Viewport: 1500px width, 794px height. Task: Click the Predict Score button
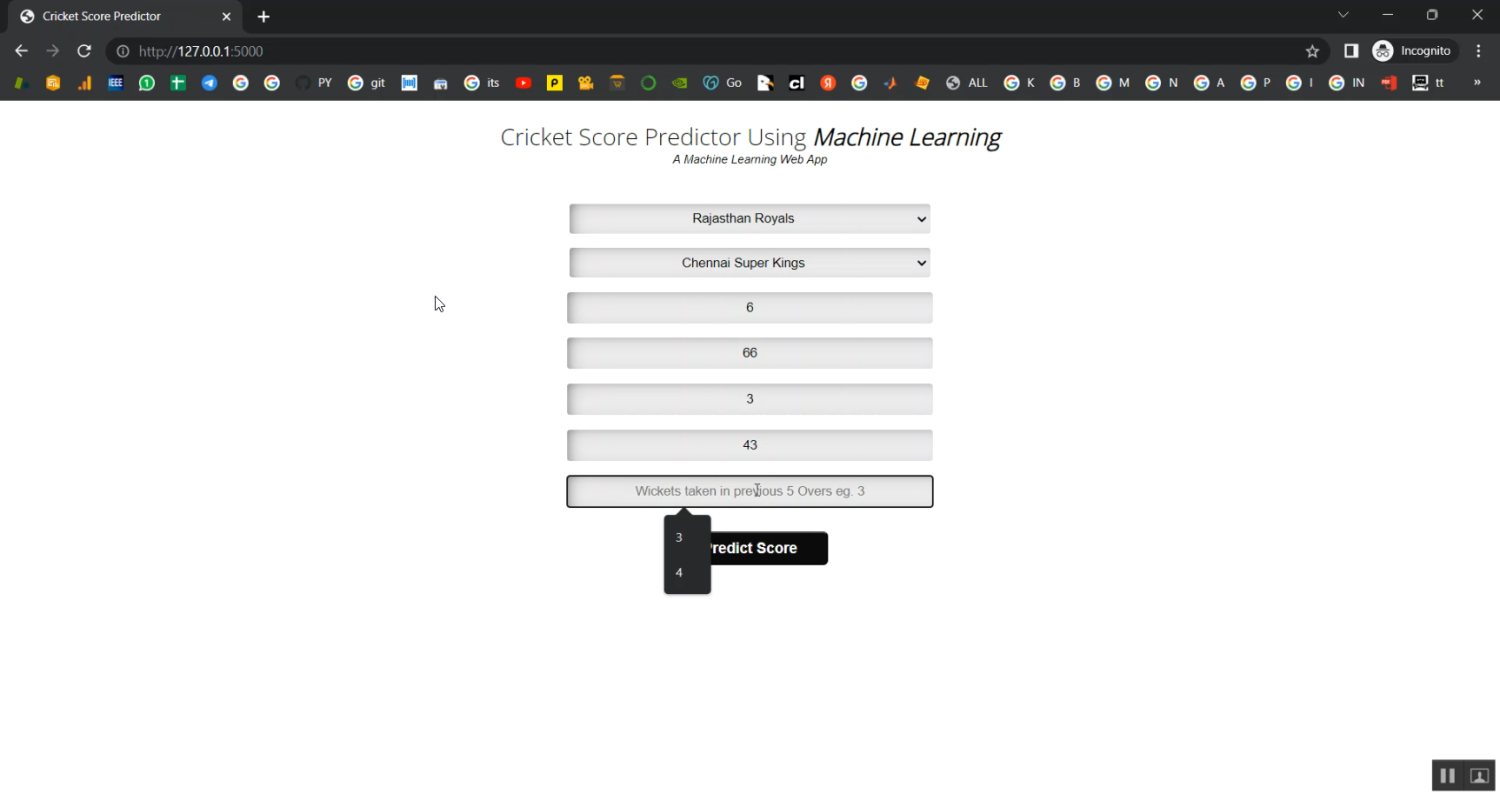(x=750, y=548)
